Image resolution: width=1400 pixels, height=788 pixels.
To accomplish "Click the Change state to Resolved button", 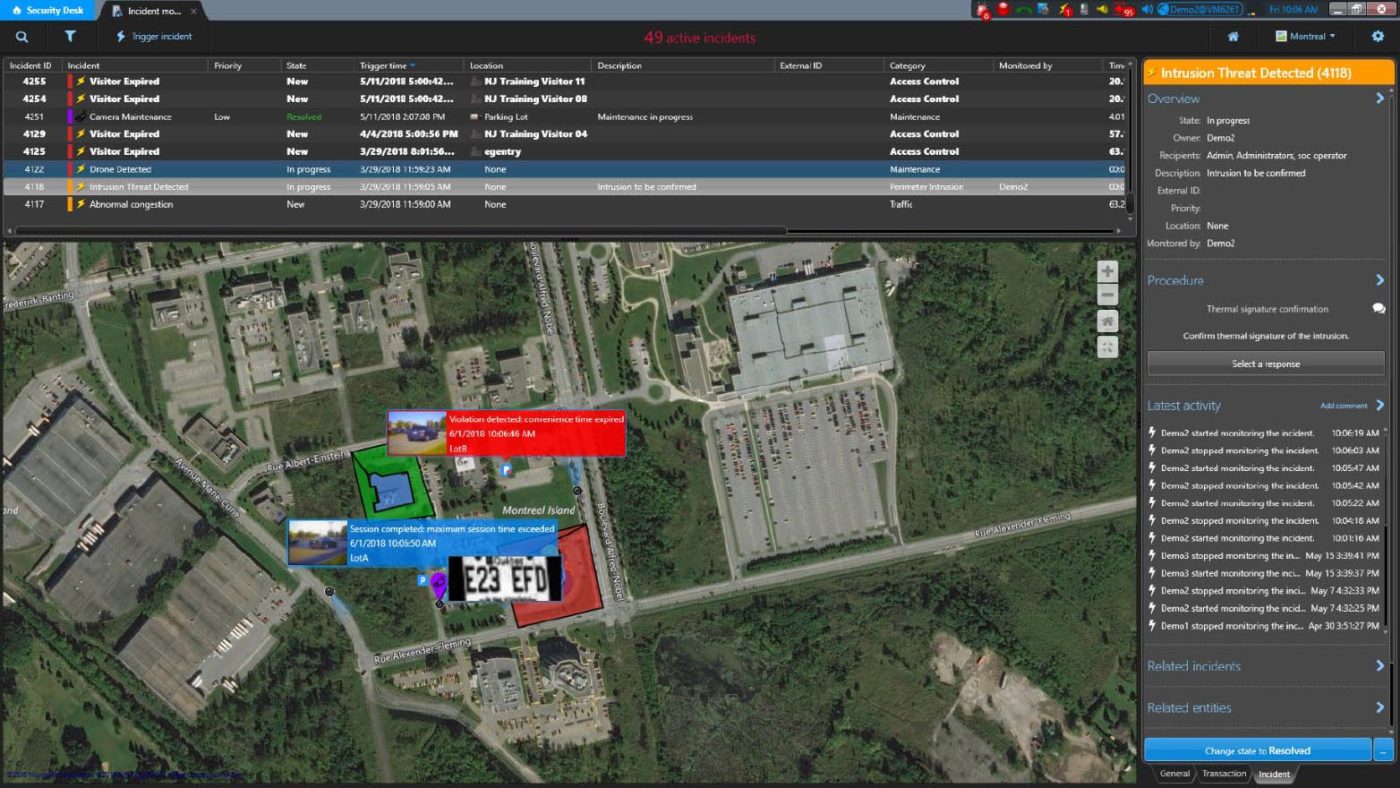I will pyautogui.click(x=1258, y=749).
